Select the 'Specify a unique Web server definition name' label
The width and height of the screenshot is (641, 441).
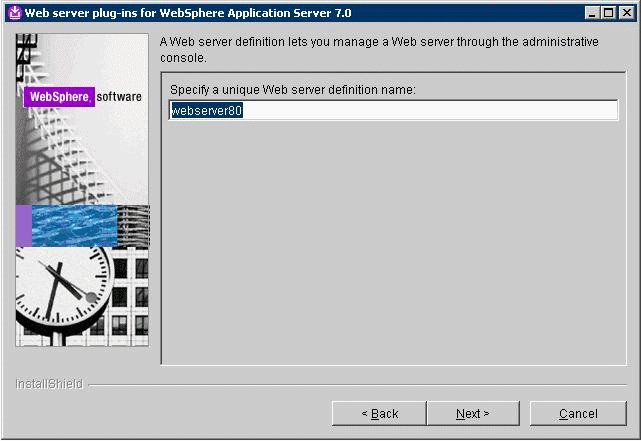click(293, 90)
